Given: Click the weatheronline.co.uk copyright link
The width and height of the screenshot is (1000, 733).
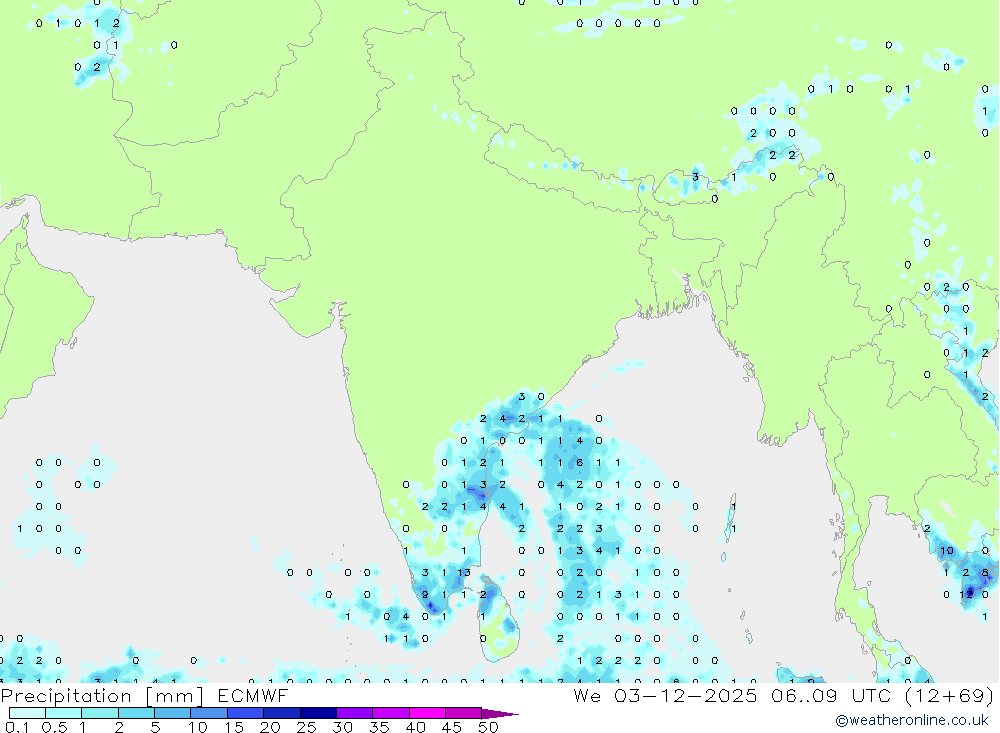Looking at the screenshot, I should click(911, 720).
